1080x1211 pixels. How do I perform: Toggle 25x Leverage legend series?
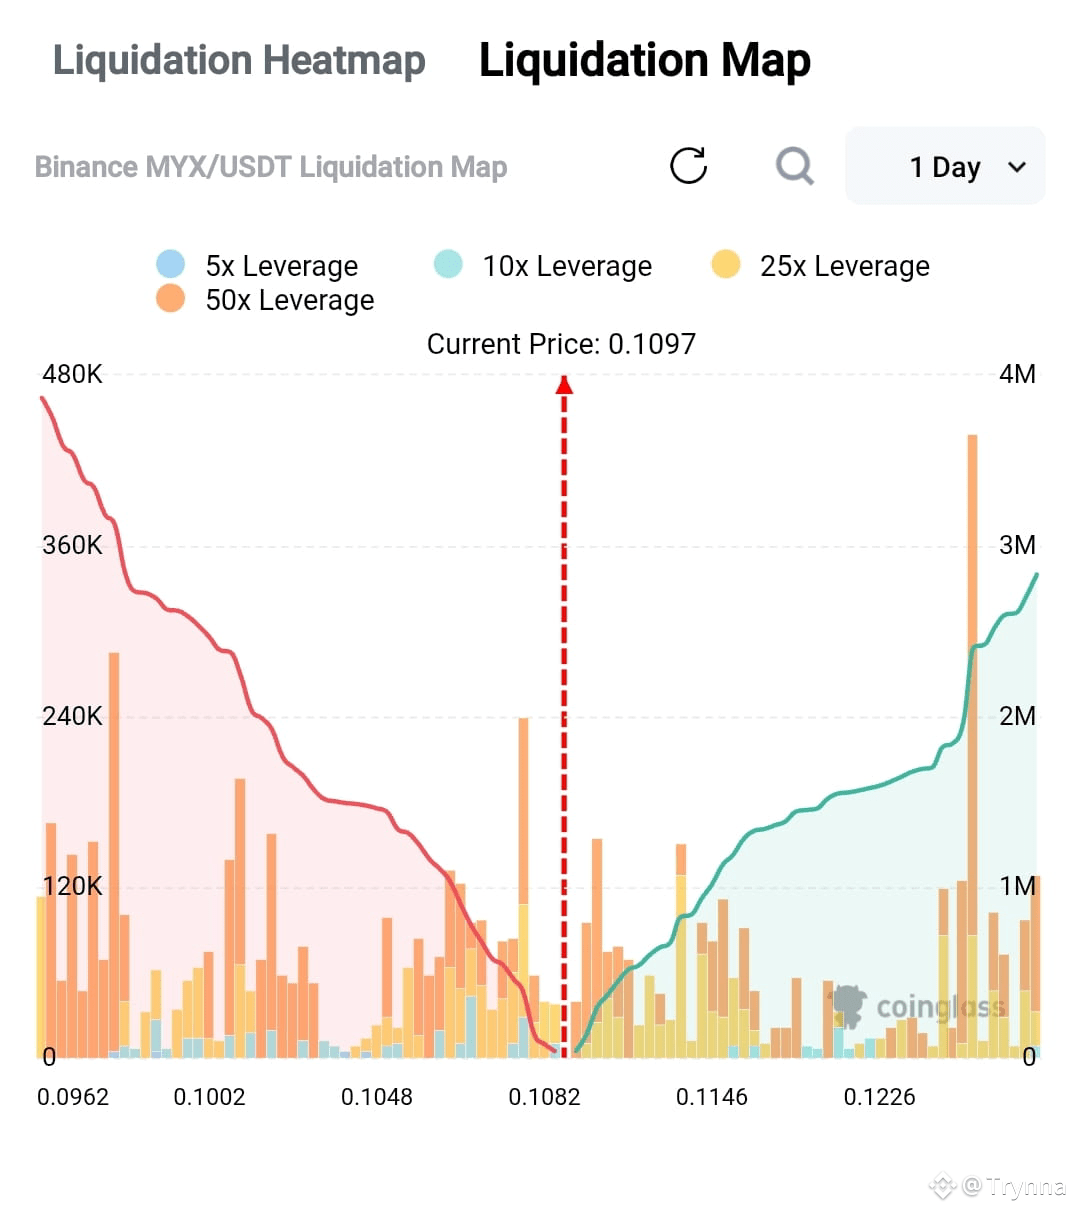point(821,266)
